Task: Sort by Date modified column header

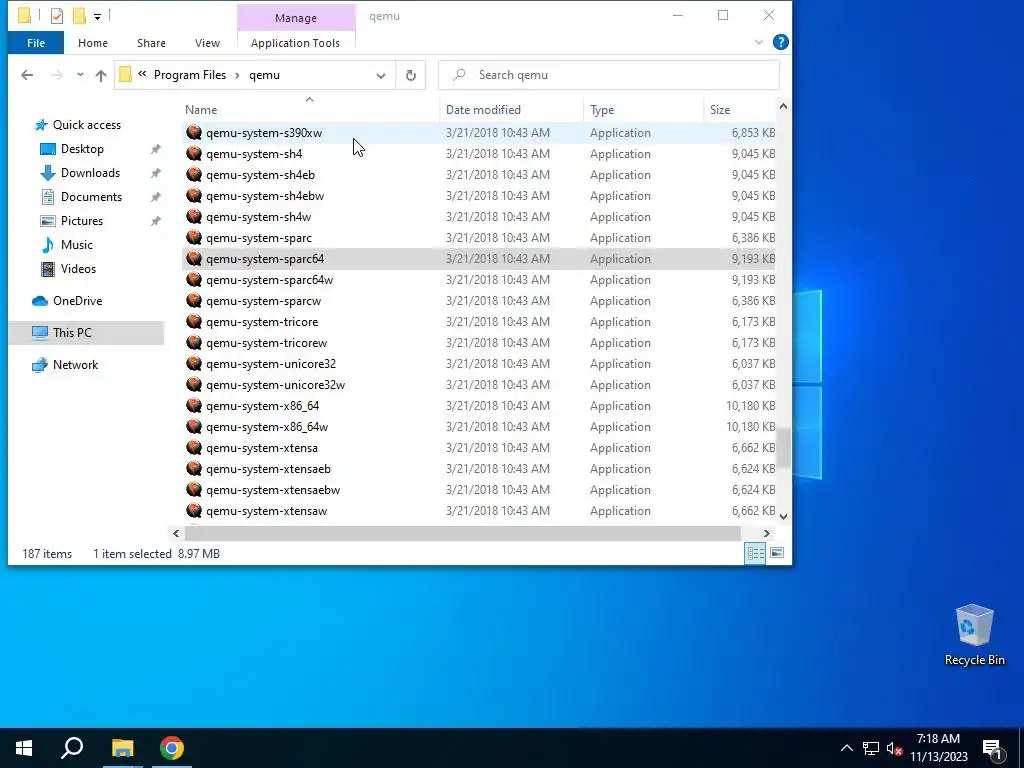Action: pos(512,110)
